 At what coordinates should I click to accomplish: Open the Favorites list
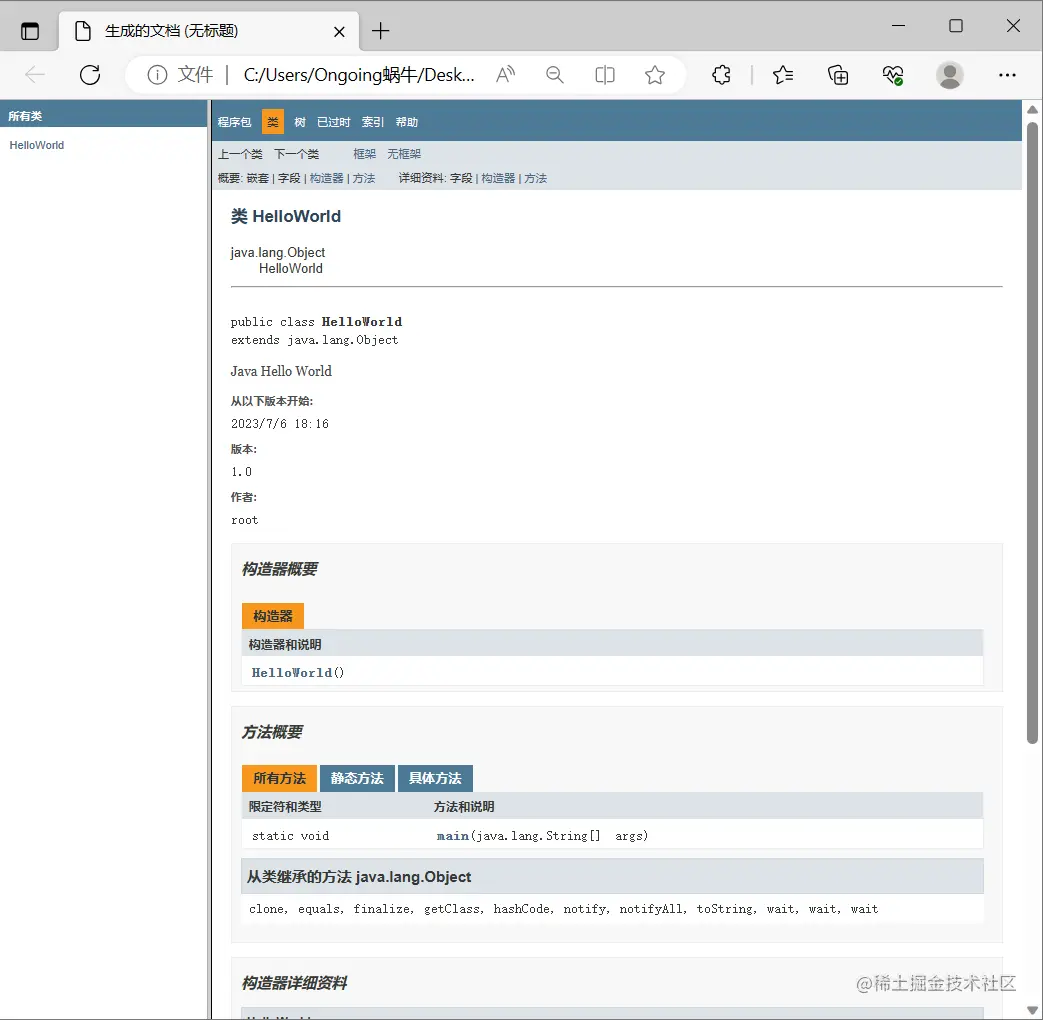(x=783, y=75)
